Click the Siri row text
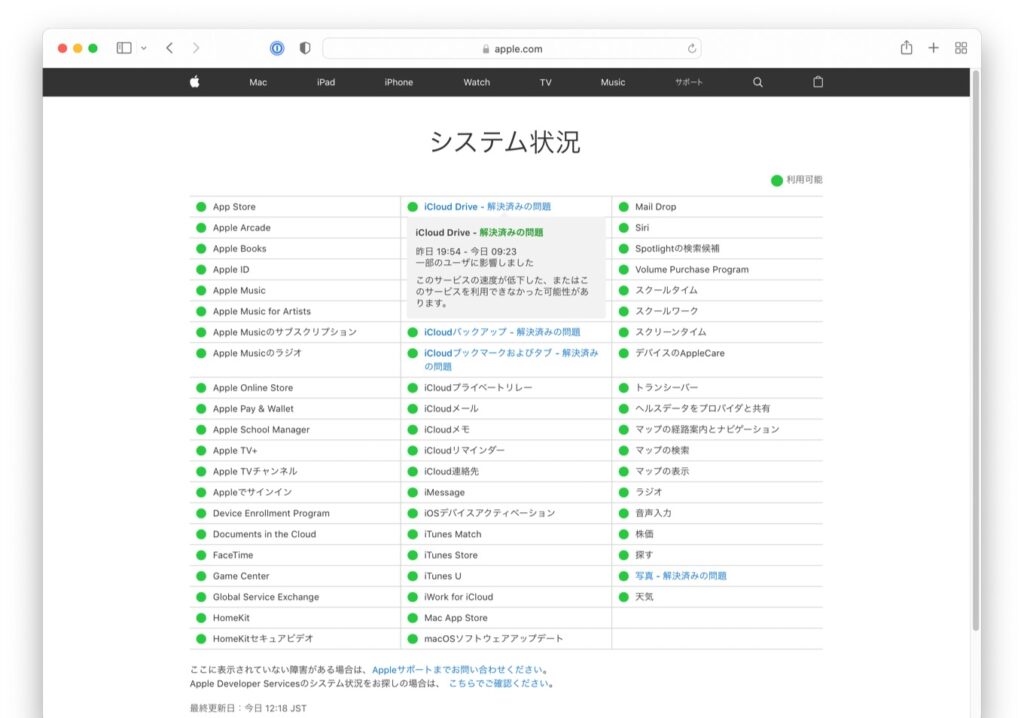The image size is (1024, 718). point(642,227)
